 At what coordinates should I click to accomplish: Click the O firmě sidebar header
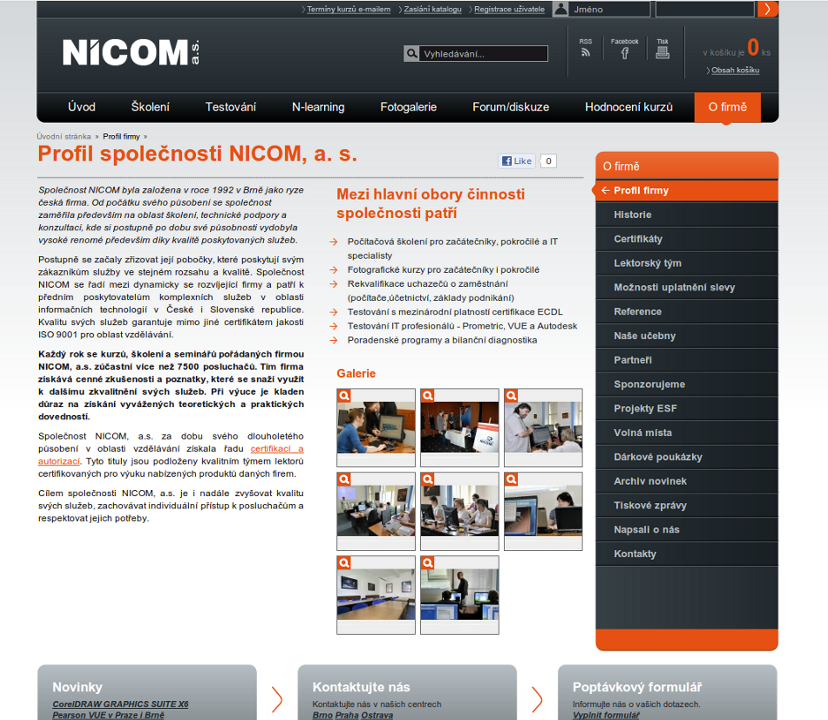coord(686,166)
